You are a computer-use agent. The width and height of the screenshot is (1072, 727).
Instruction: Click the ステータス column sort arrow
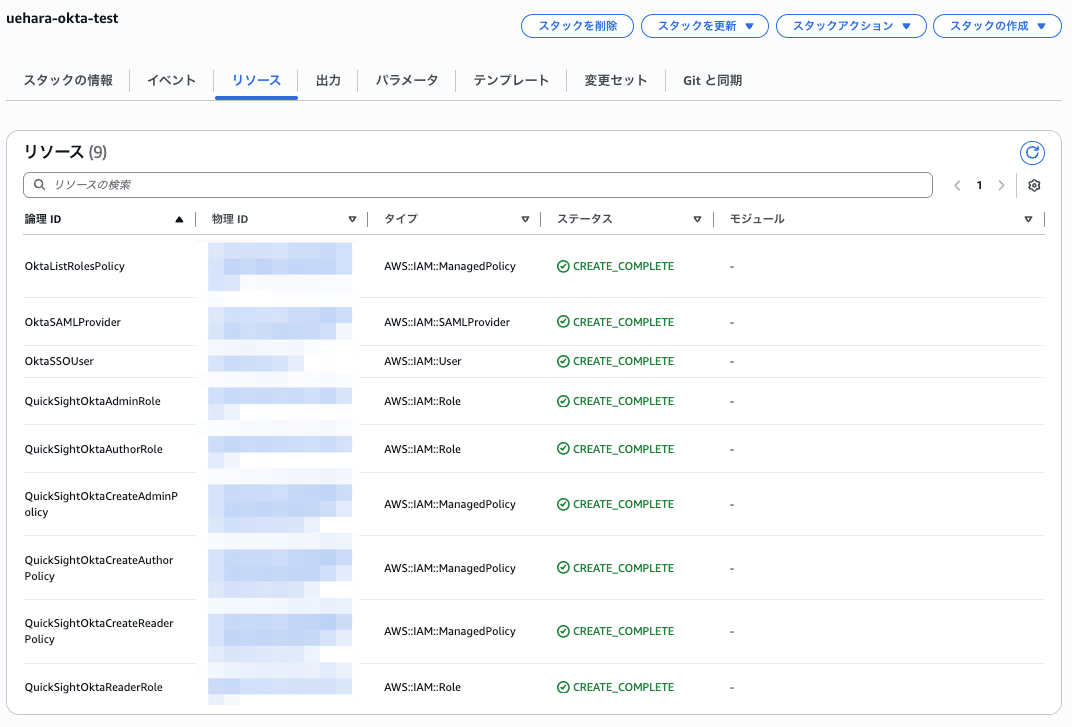697,219
